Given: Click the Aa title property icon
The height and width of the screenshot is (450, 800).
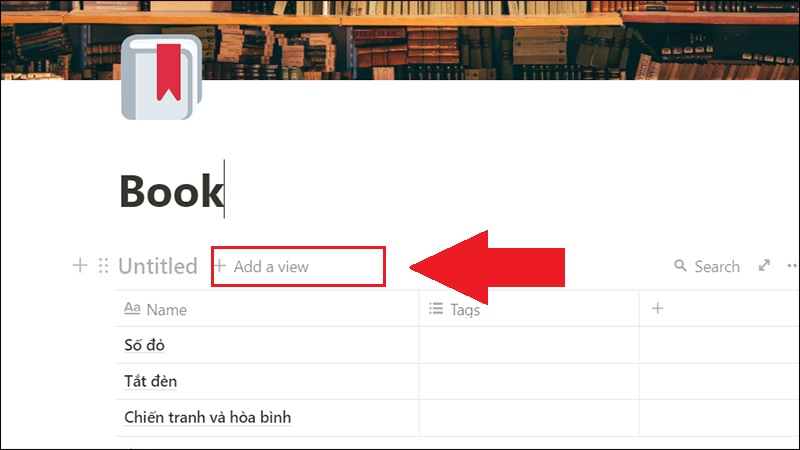Looking at the screenshot, I should pos(132,308).
